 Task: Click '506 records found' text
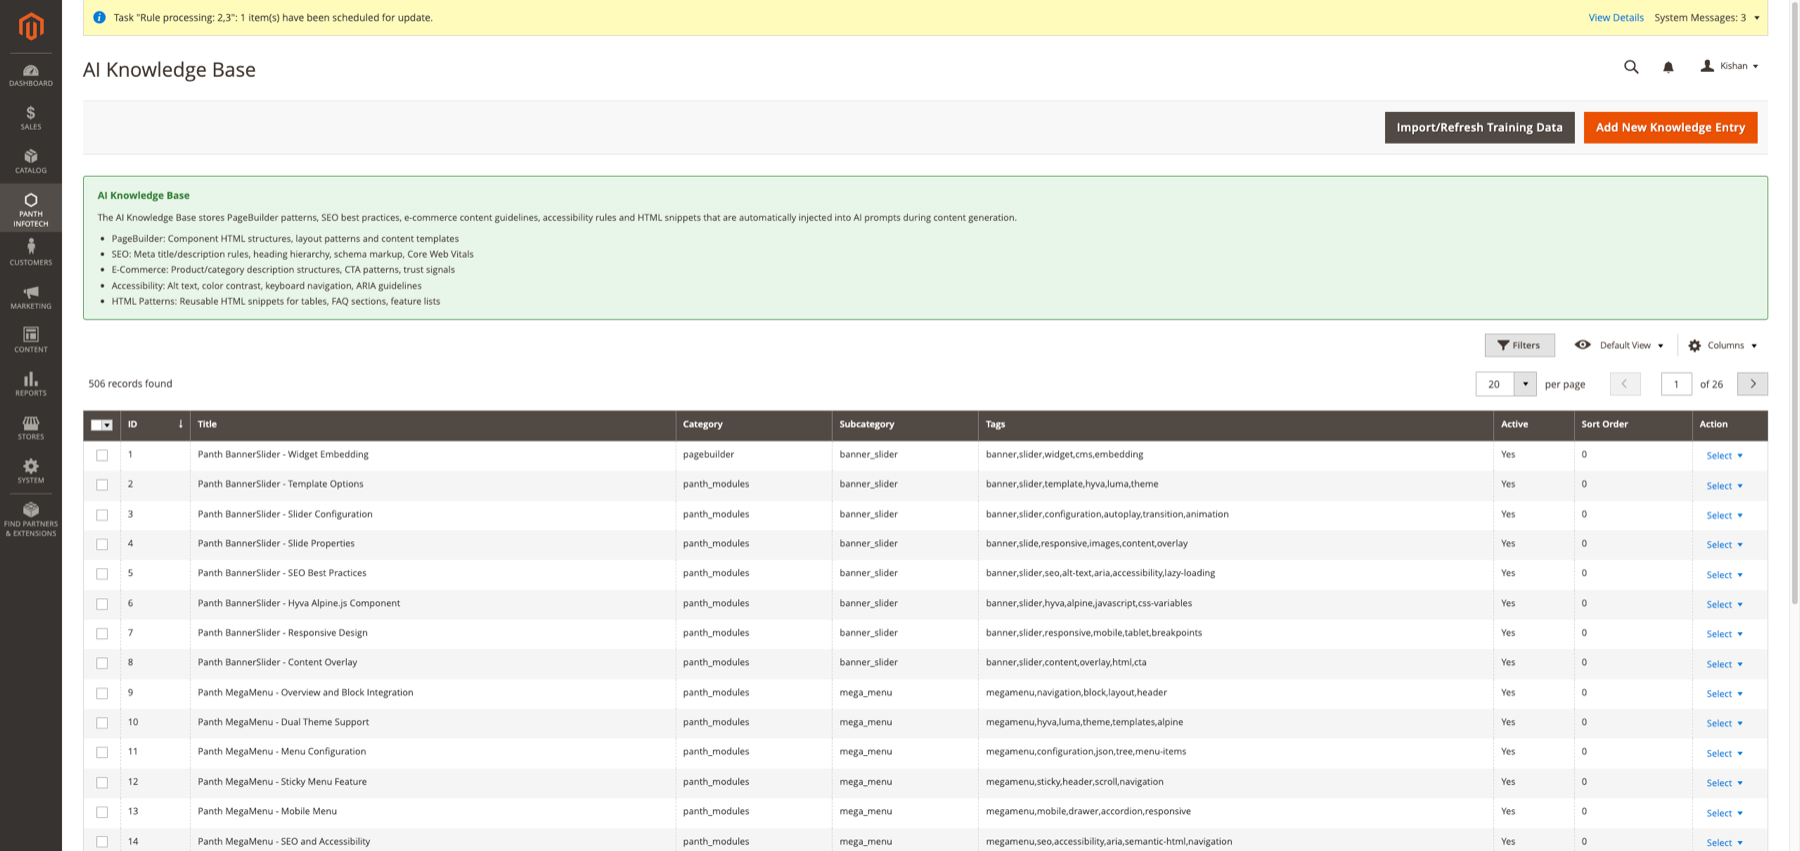tap(130, 383)
